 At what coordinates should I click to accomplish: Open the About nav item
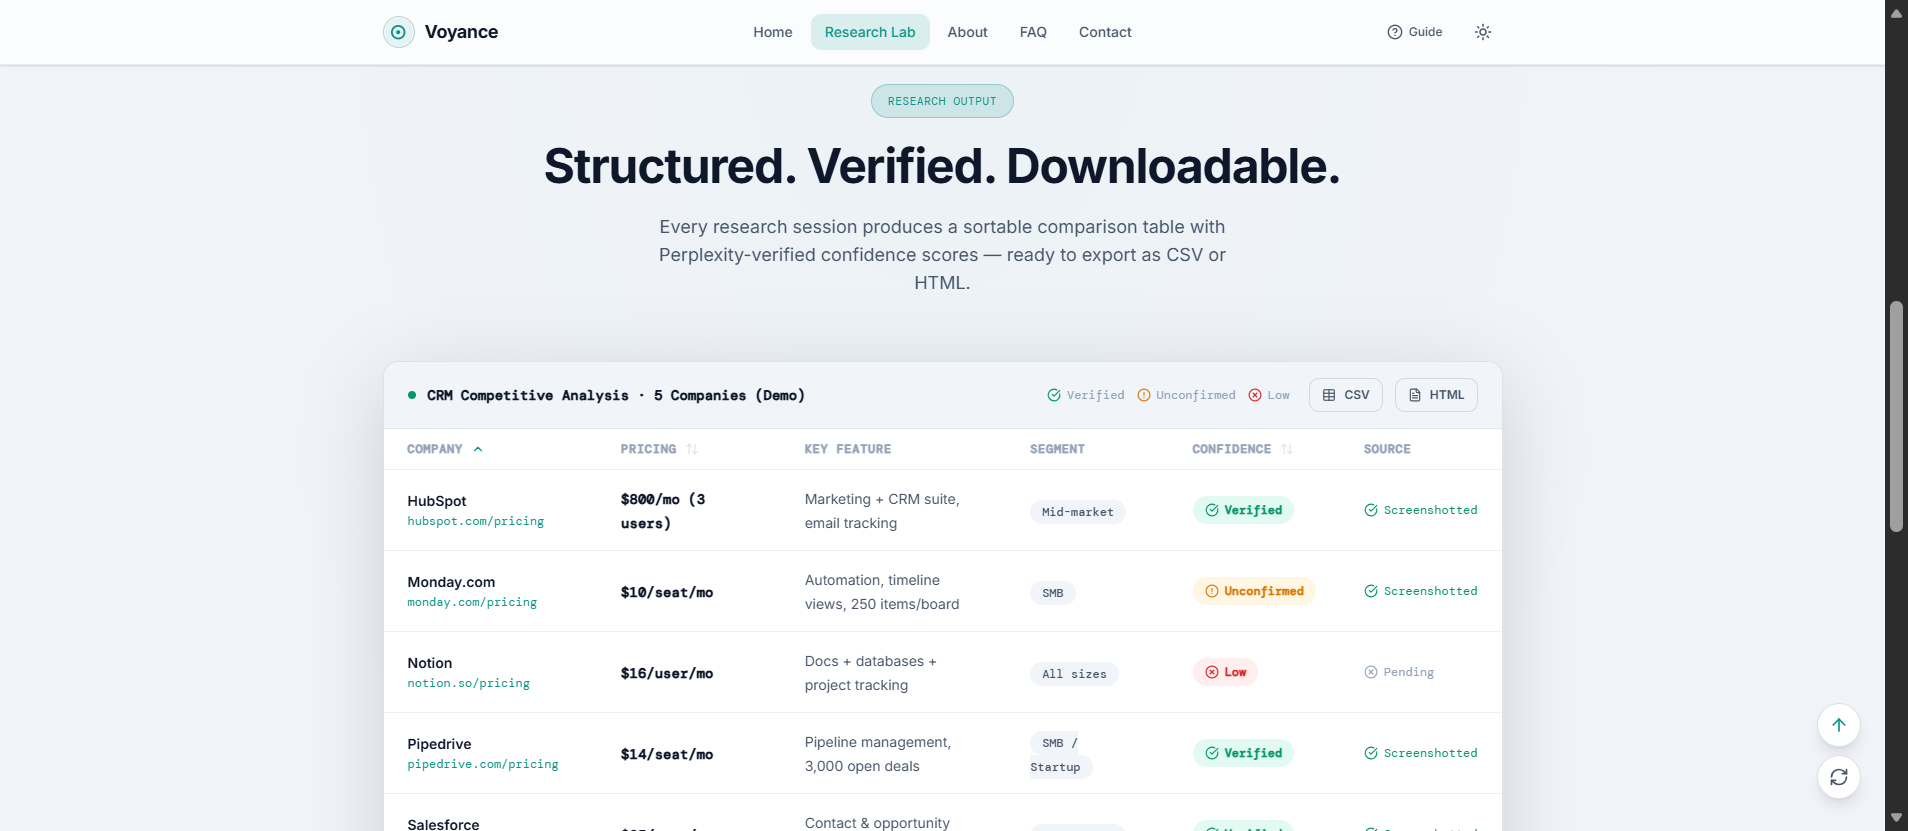[x=967, y=32]
